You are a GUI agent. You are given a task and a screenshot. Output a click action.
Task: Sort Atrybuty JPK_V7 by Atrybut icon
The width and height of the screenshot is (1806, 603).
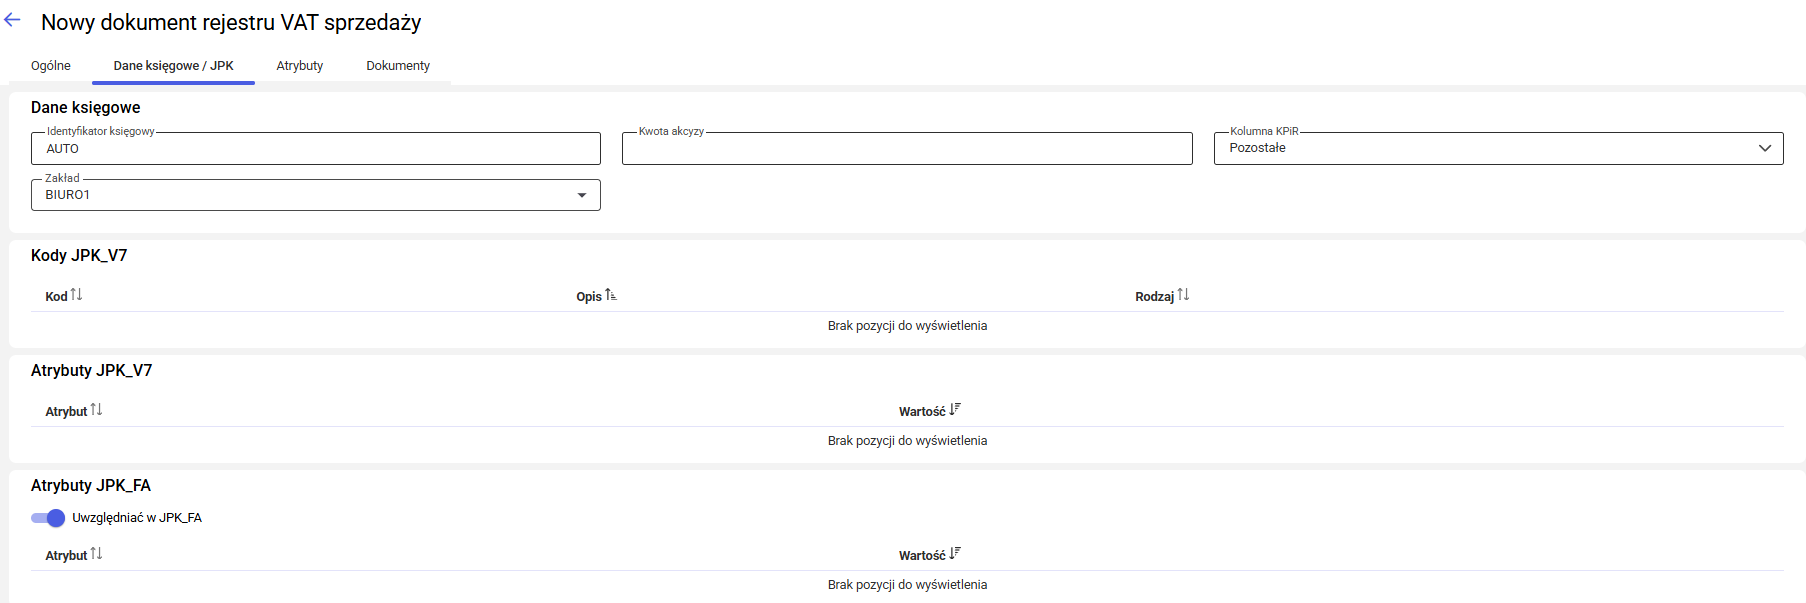[x=96, y=410]
